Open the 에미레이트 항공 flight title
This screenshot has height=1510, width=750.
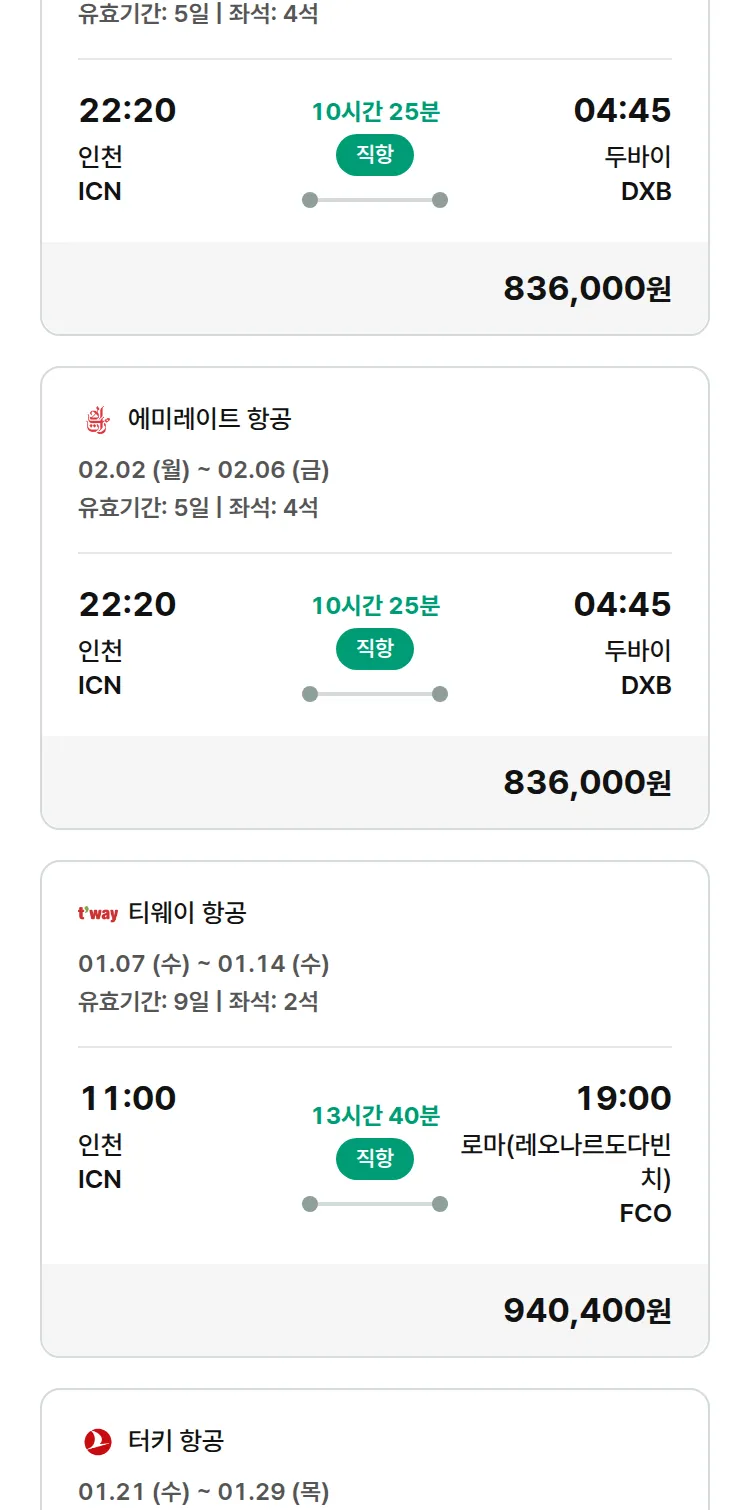[x=209, y=419]
